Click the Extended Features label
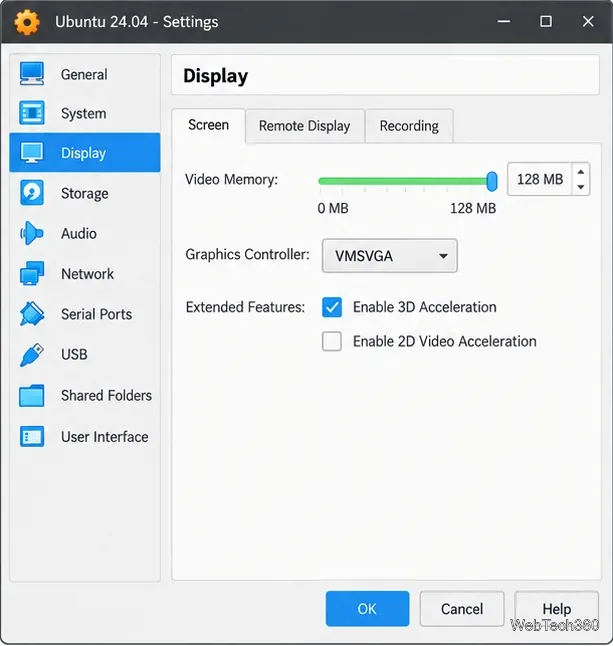Viewport: 613px width, 646px height. click(246, 307)
